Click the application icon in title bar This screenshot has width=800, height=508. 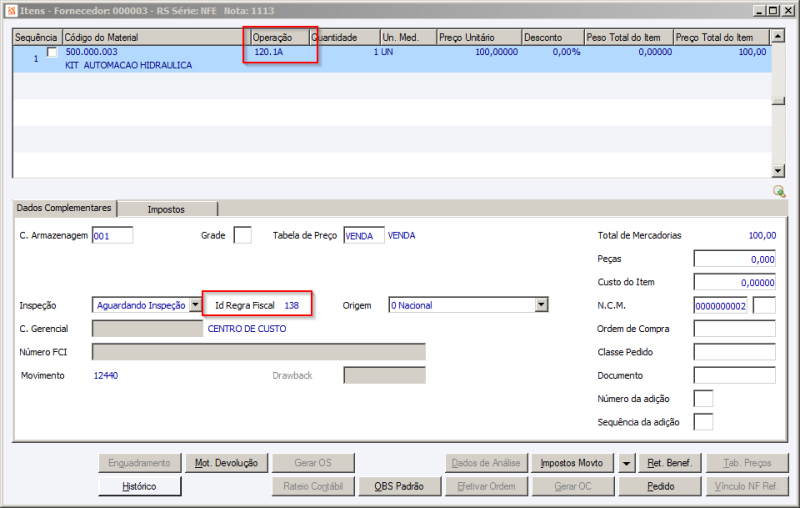tap(11, 10)
